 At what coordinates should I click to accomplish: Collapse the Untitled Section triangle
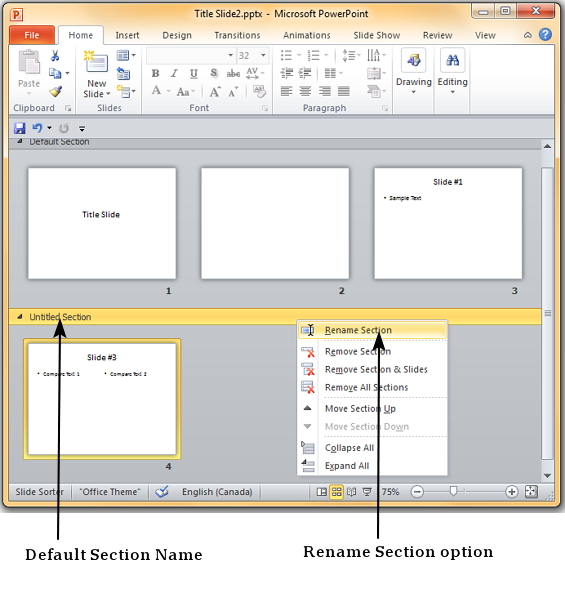(x=20, y=317)
